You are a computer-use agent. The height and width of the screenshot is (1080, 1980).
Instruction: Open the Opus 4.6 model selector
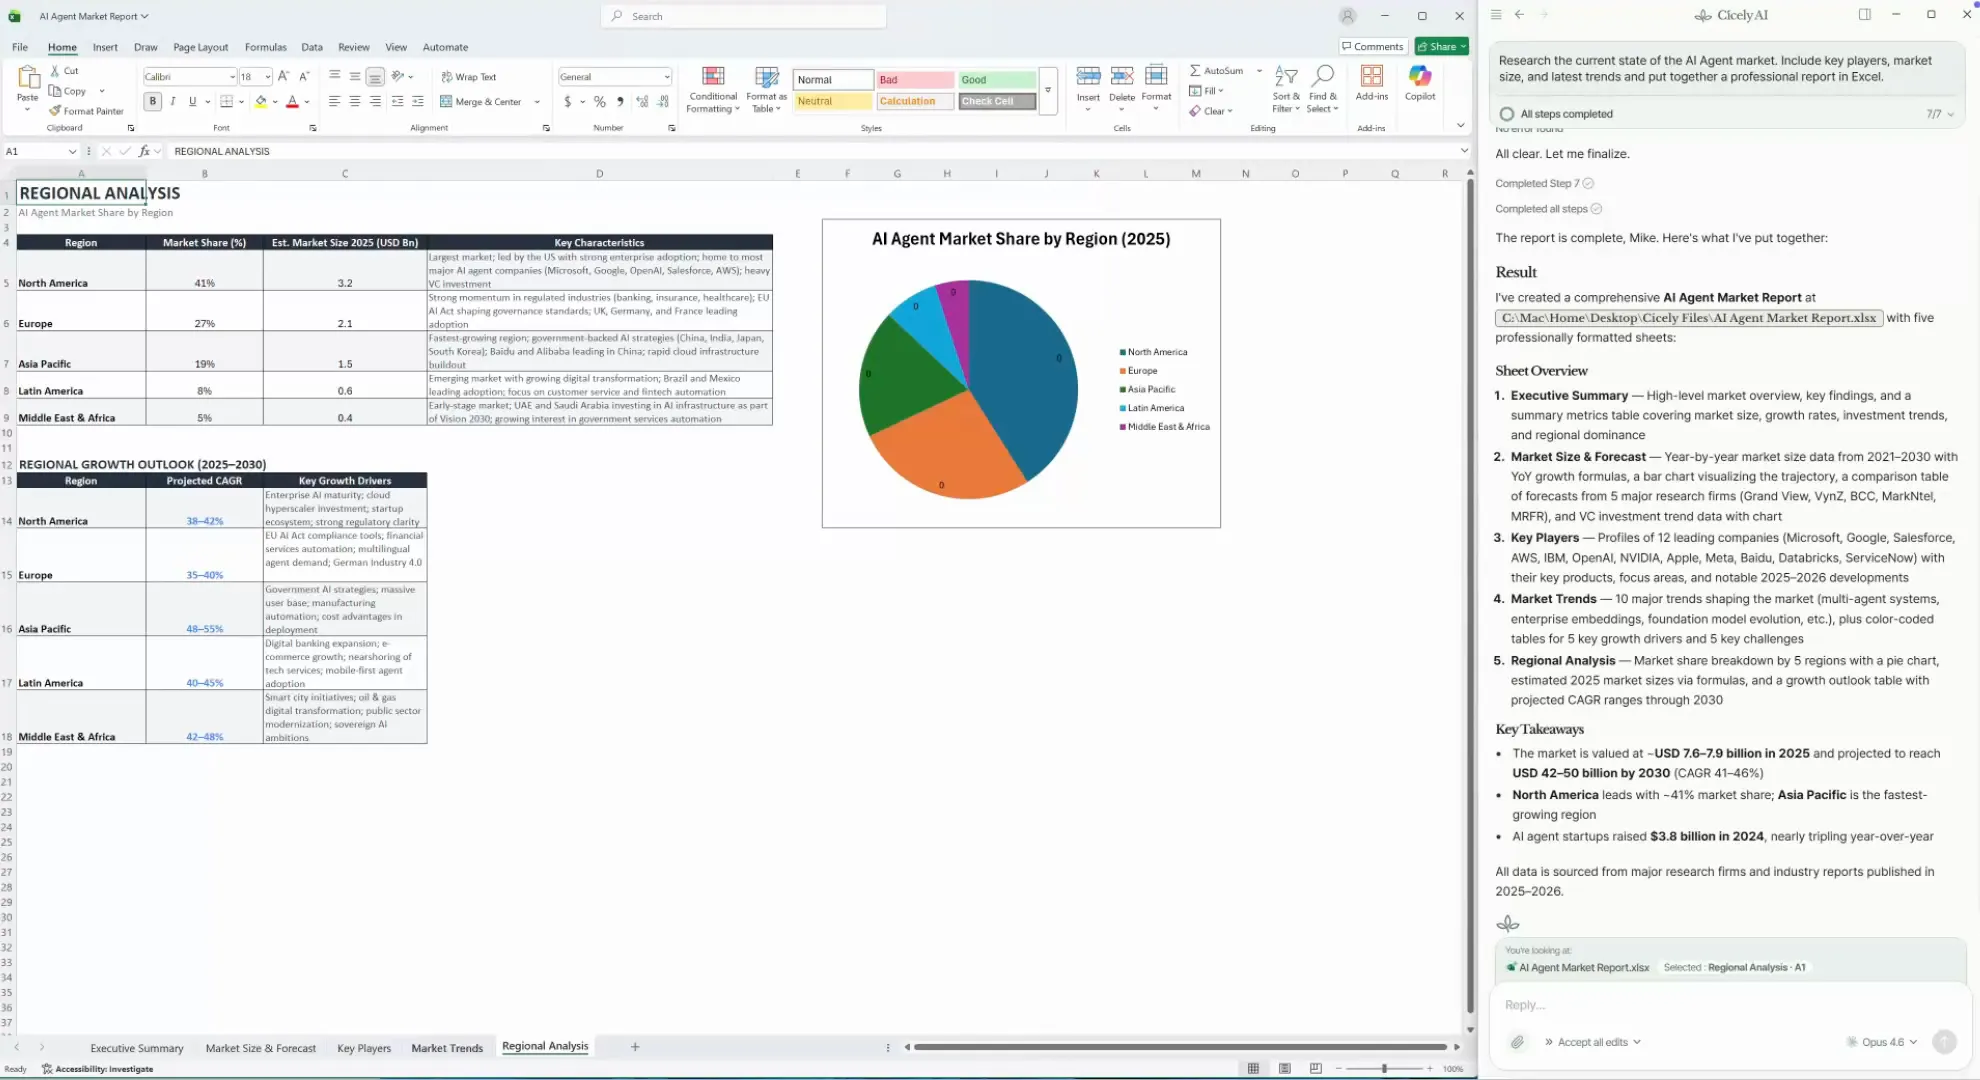pos(1883,1042)
